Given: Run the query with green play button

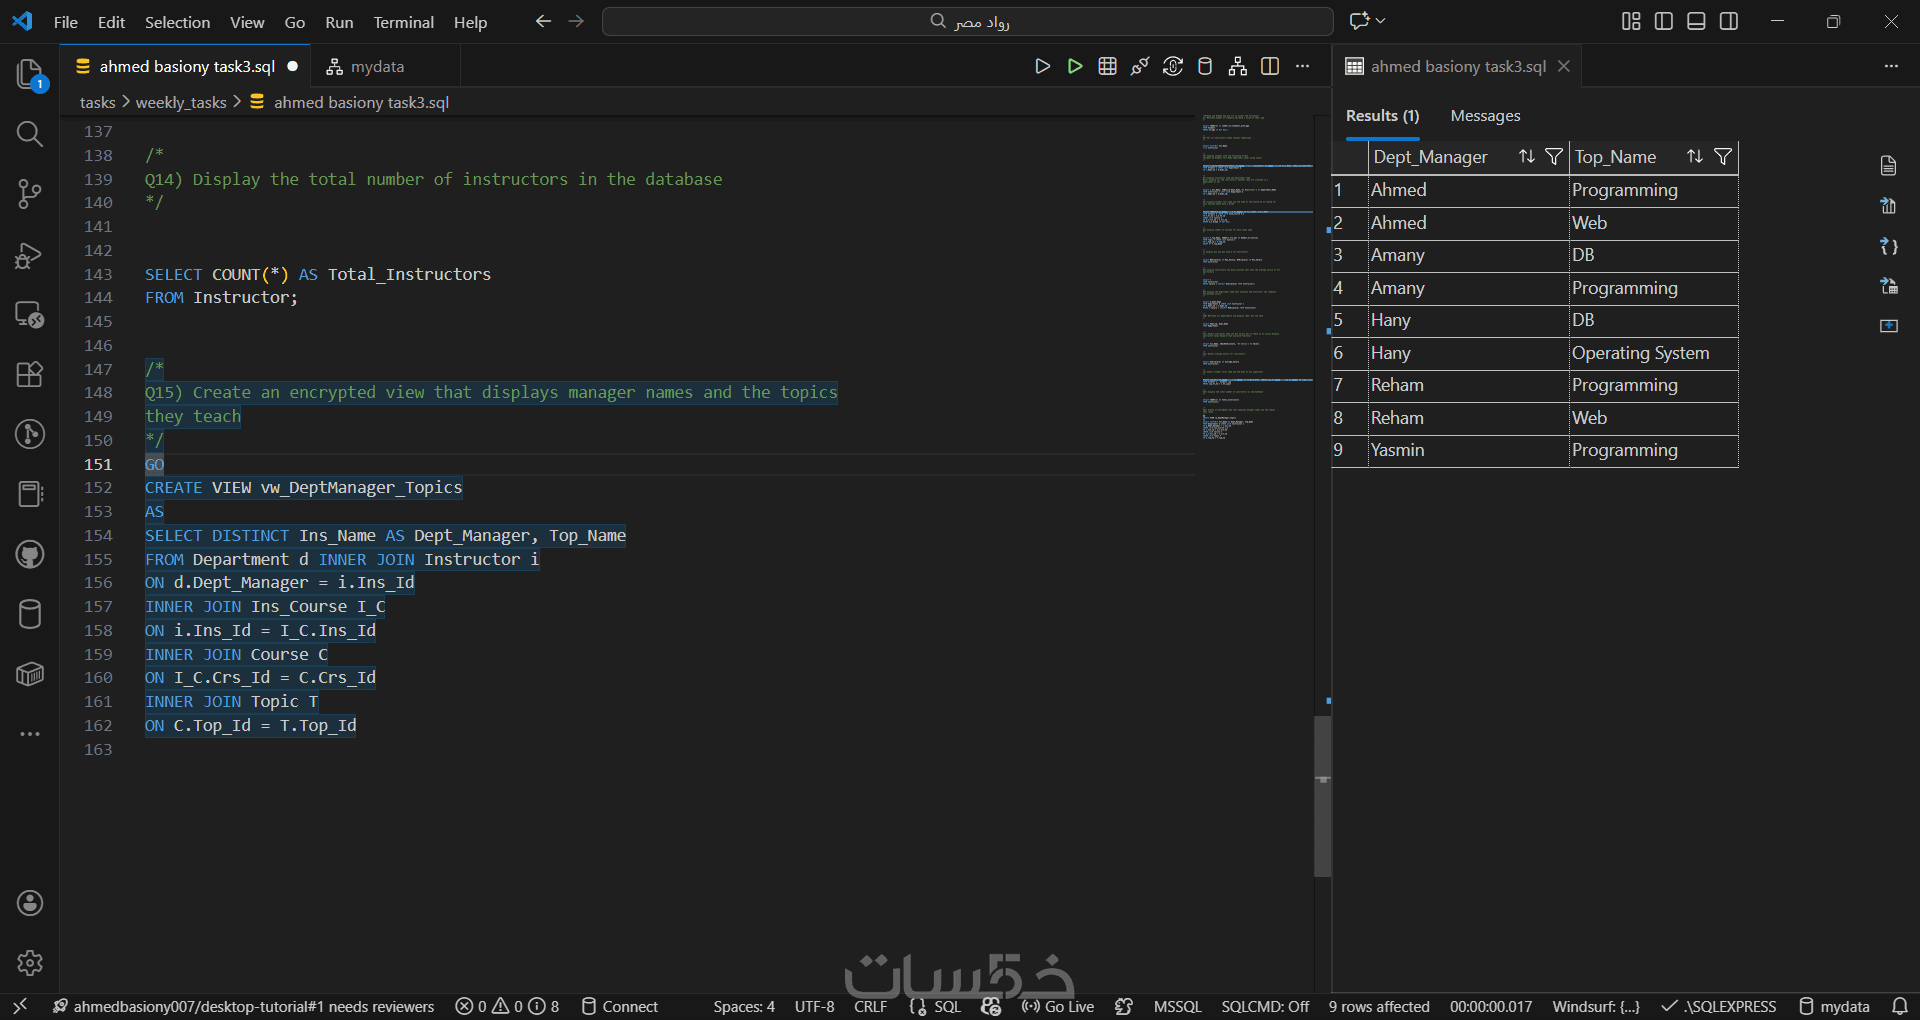Looking at the screenshot, I should pos(1075,66).
